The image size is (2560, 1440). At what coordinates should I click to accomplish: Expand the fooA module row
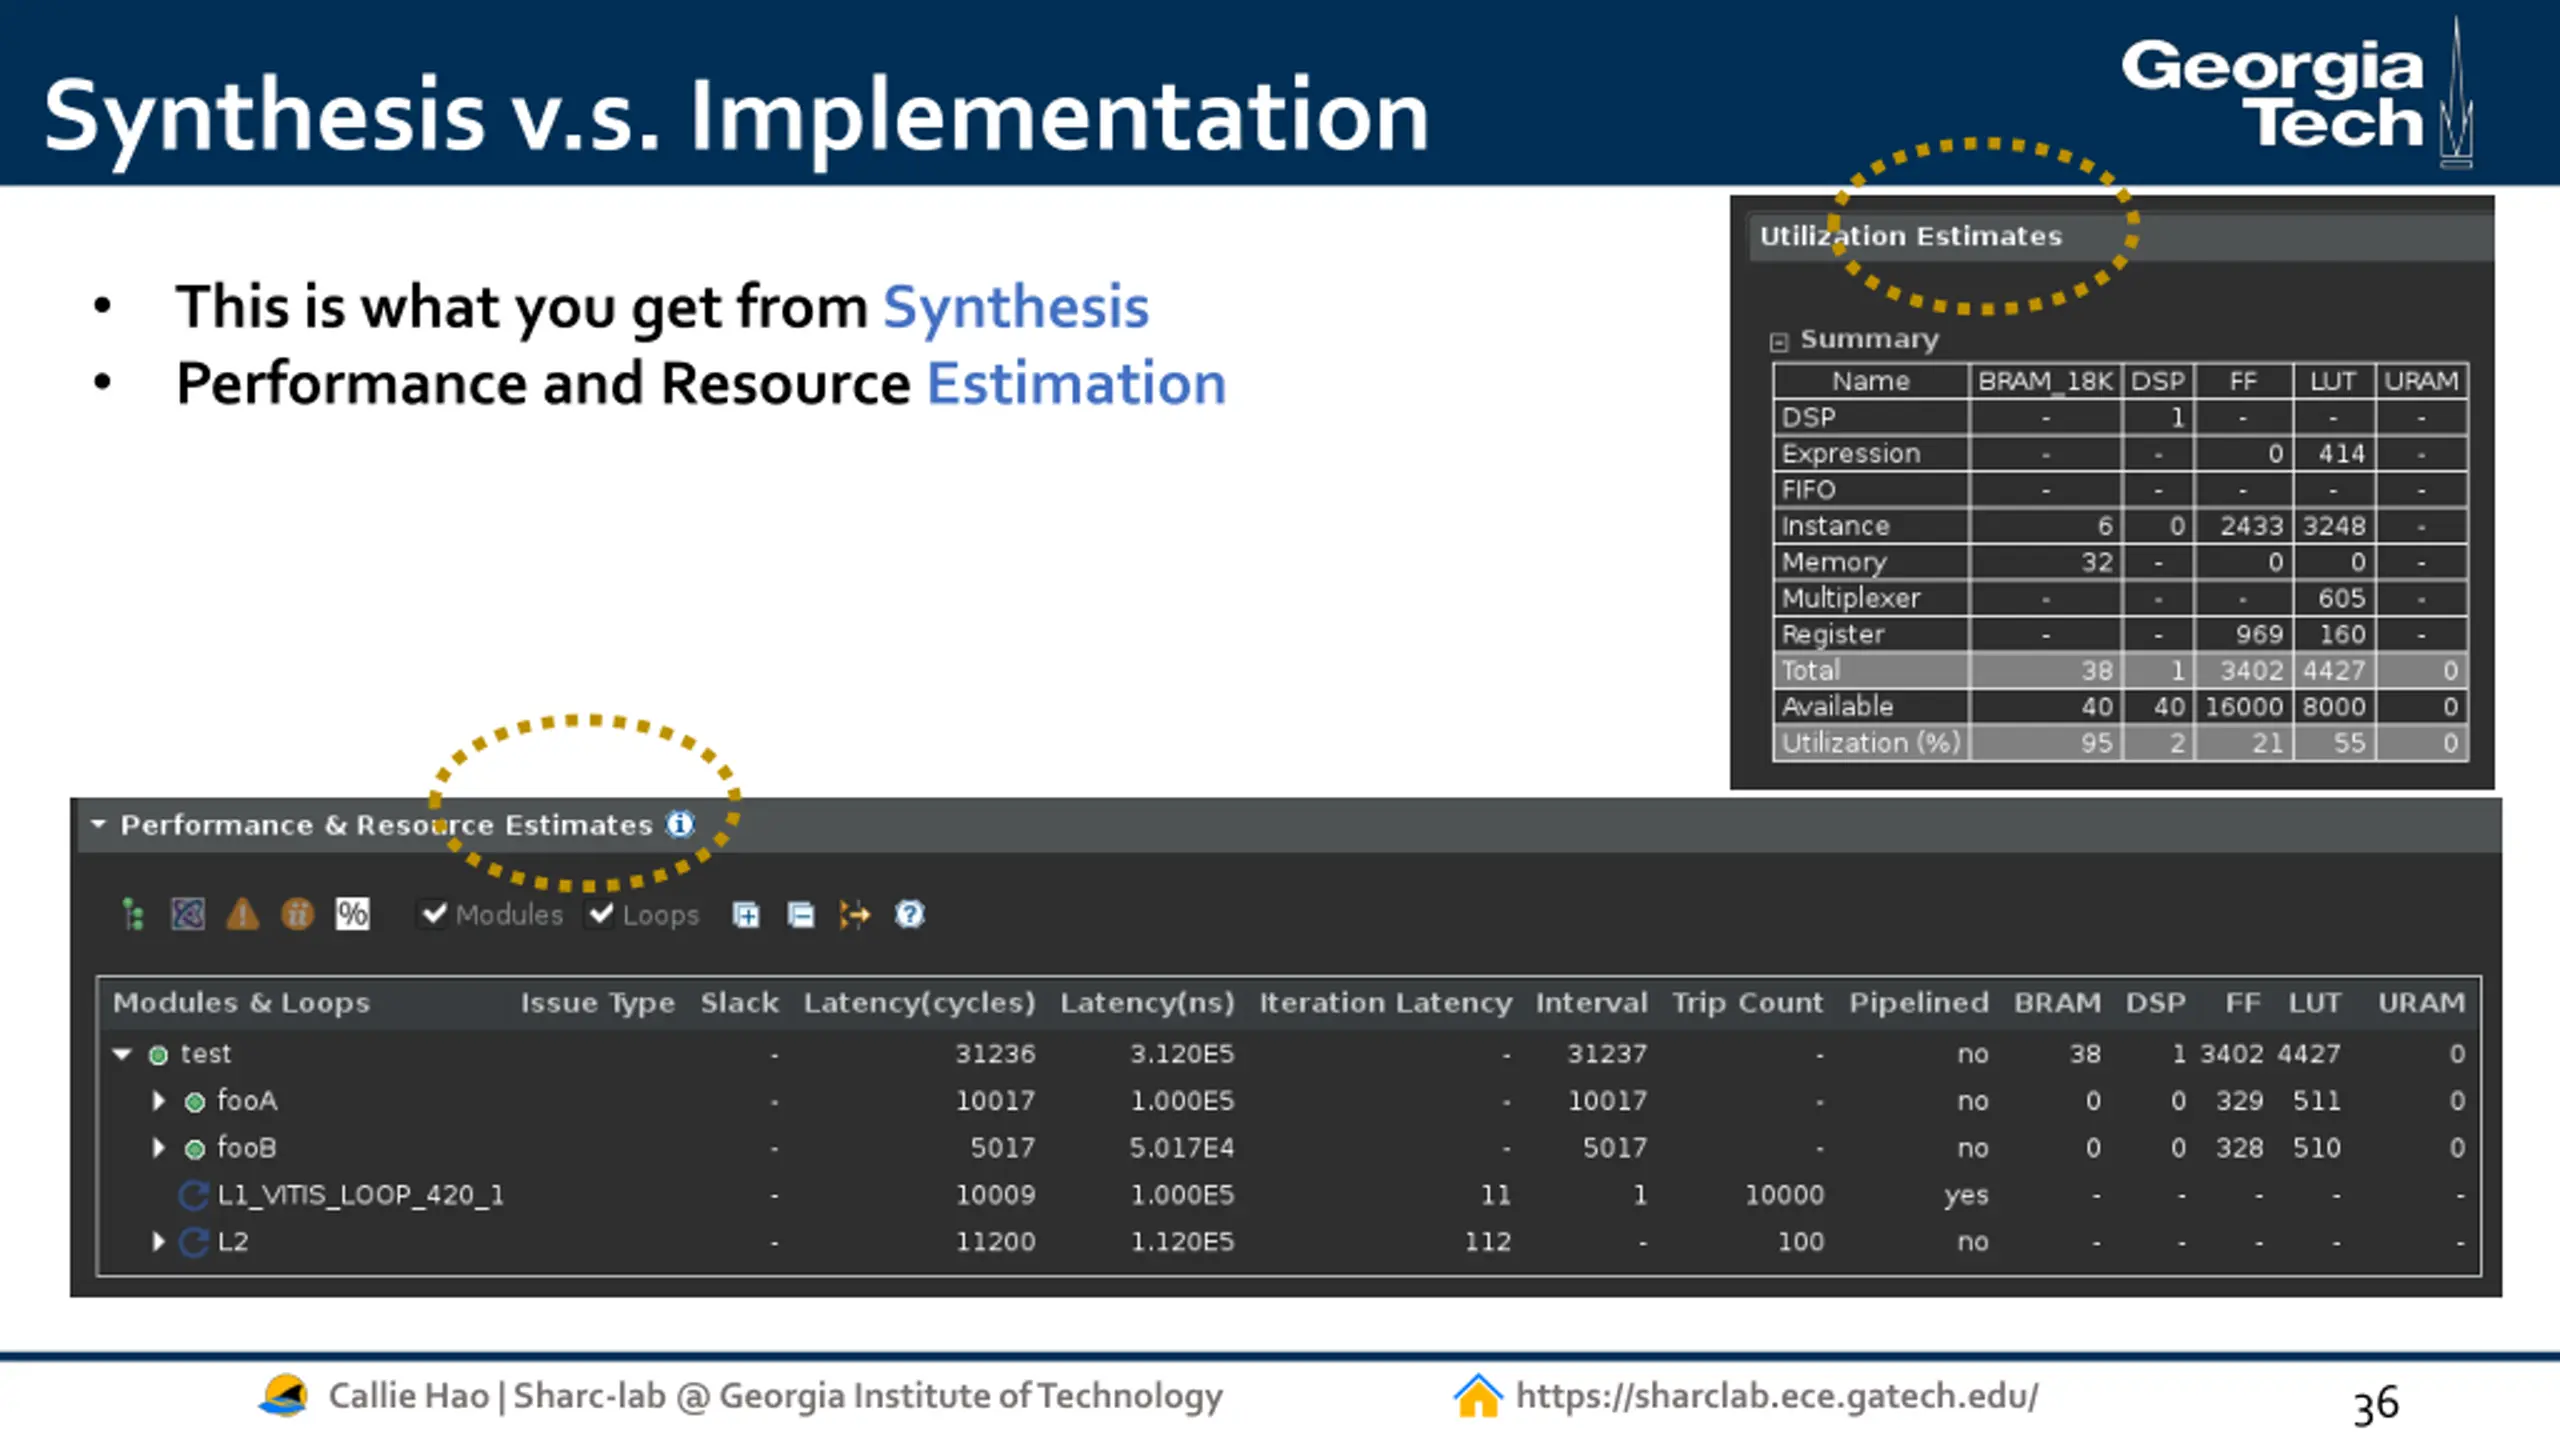point(158,1101)
